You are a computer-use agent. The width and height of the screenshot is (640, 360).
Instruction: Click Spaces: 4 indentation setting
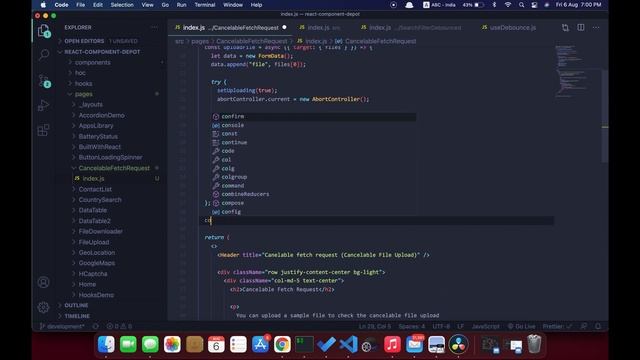411,326
